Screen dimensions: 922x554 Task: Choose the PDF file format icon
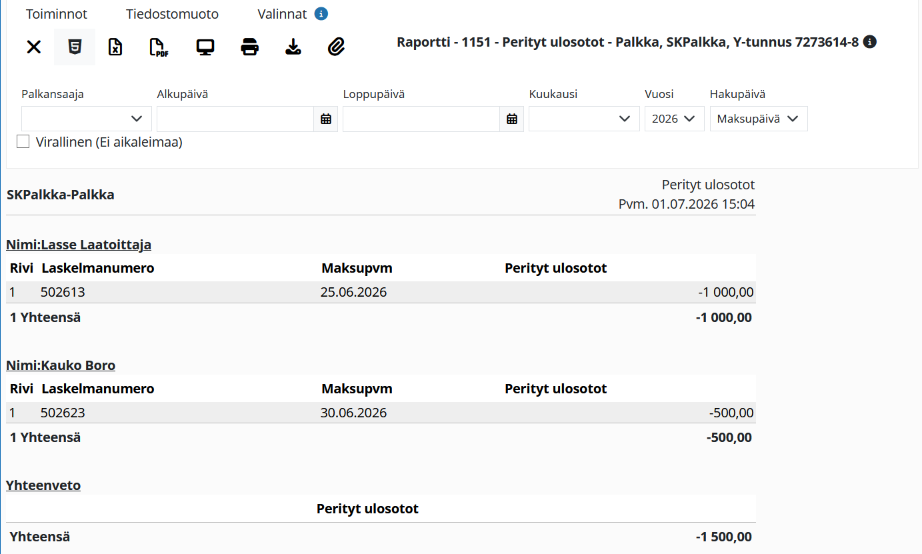click(158, 47)
